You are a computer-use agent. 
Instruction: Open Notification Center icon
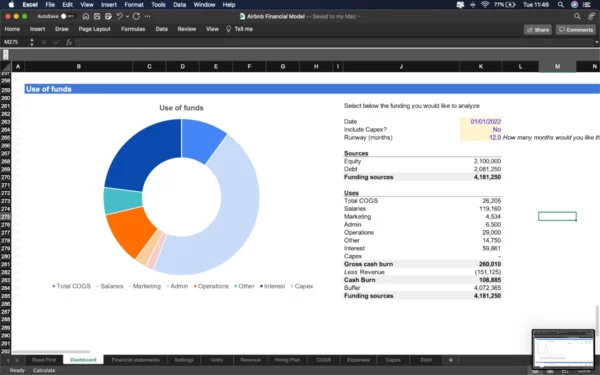(x=587, y=5)
